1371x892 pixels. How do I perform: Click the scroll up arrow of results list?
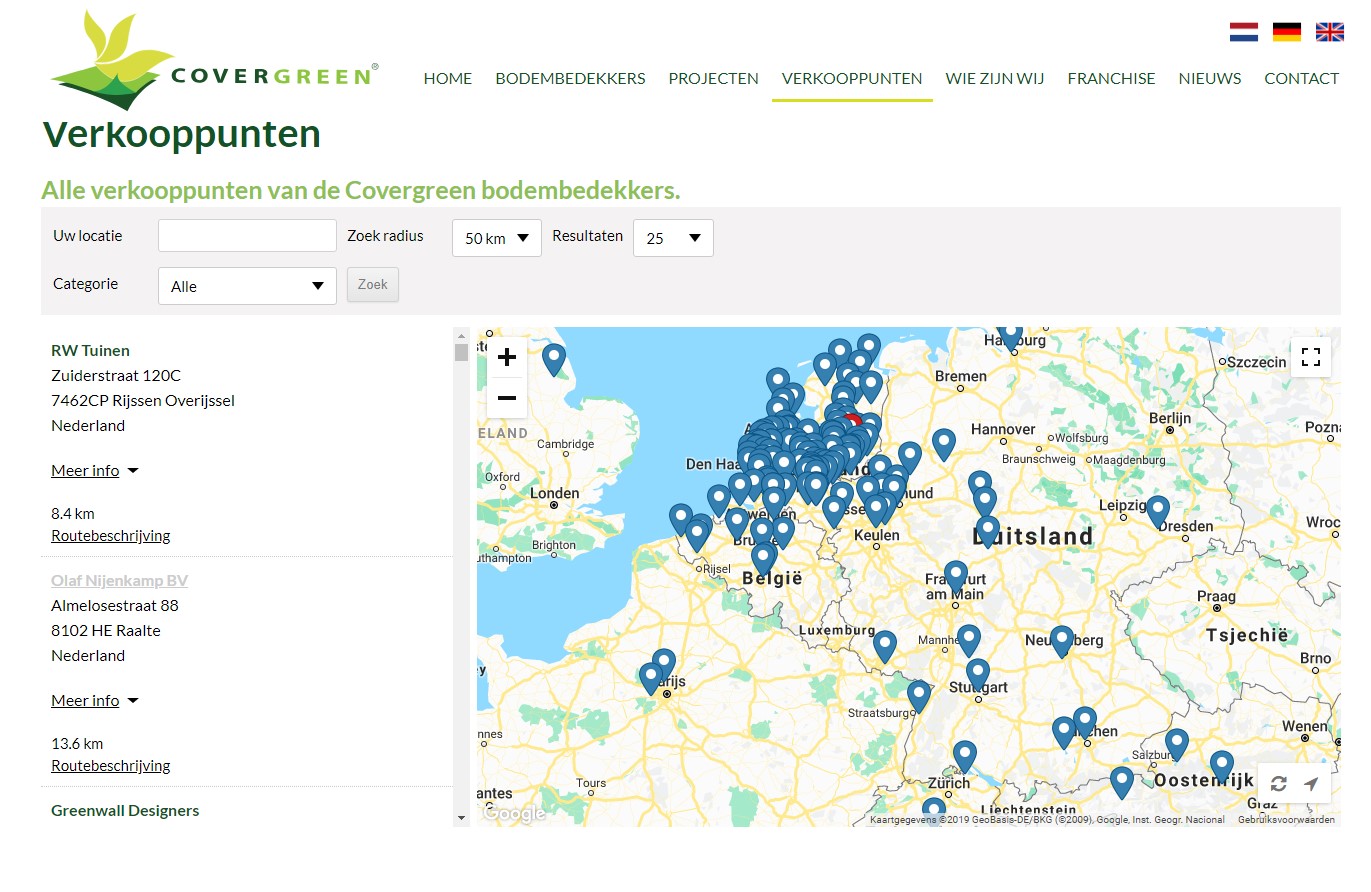461,335
